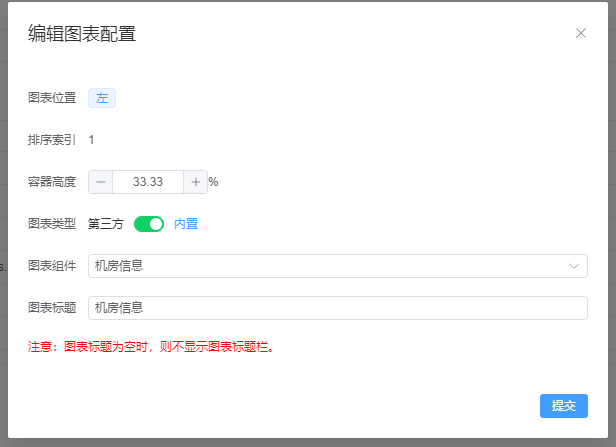
Task: Select the 内置 chart type label
Action: (x=186, y=224)
